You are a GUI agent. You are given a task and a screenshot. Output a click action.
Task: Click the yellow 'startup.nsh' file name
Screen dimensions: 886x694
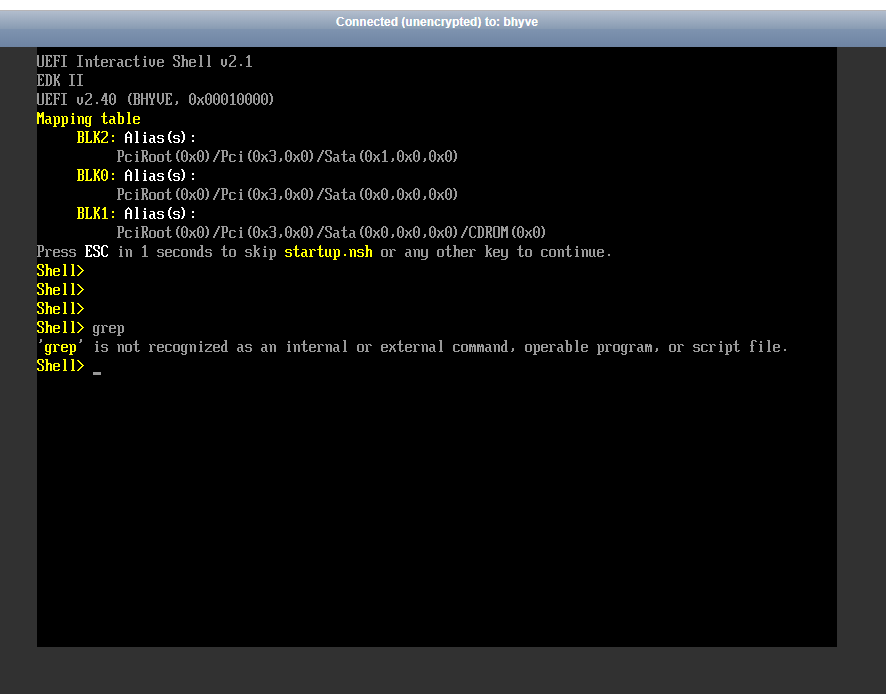328,251
